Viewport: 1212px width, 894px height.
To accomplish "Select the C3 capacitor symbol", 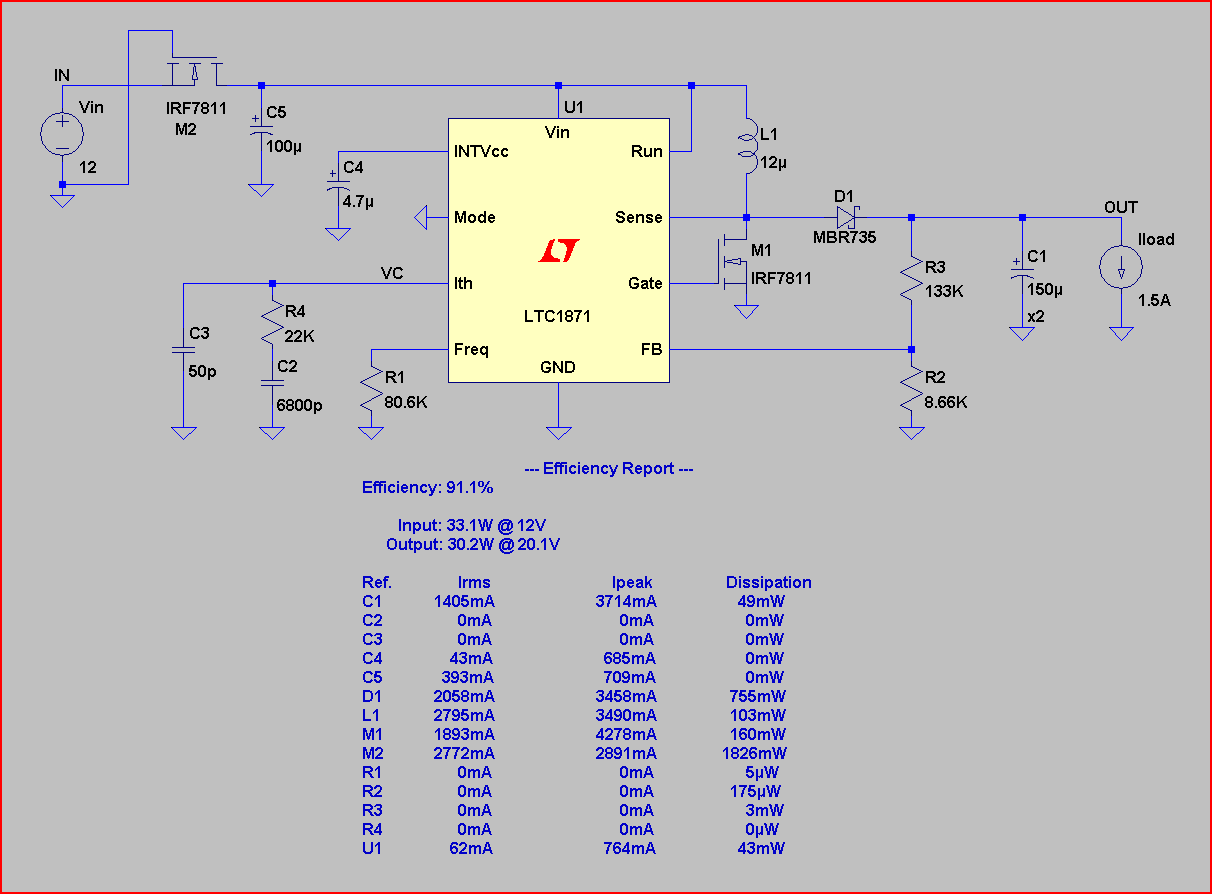I will 183,350.
